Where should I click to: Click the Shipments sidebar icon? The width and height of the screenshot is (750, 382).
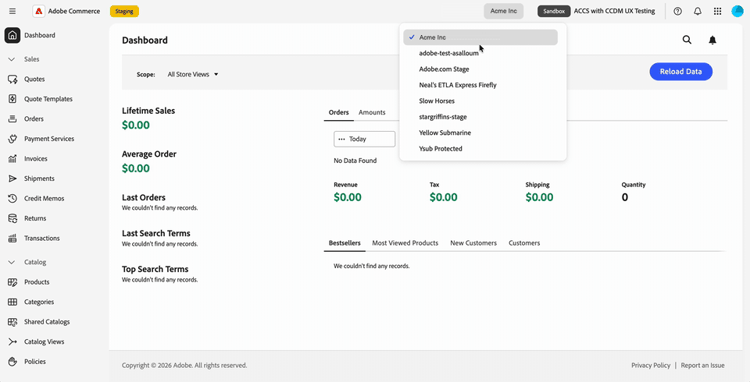point(12,178)
